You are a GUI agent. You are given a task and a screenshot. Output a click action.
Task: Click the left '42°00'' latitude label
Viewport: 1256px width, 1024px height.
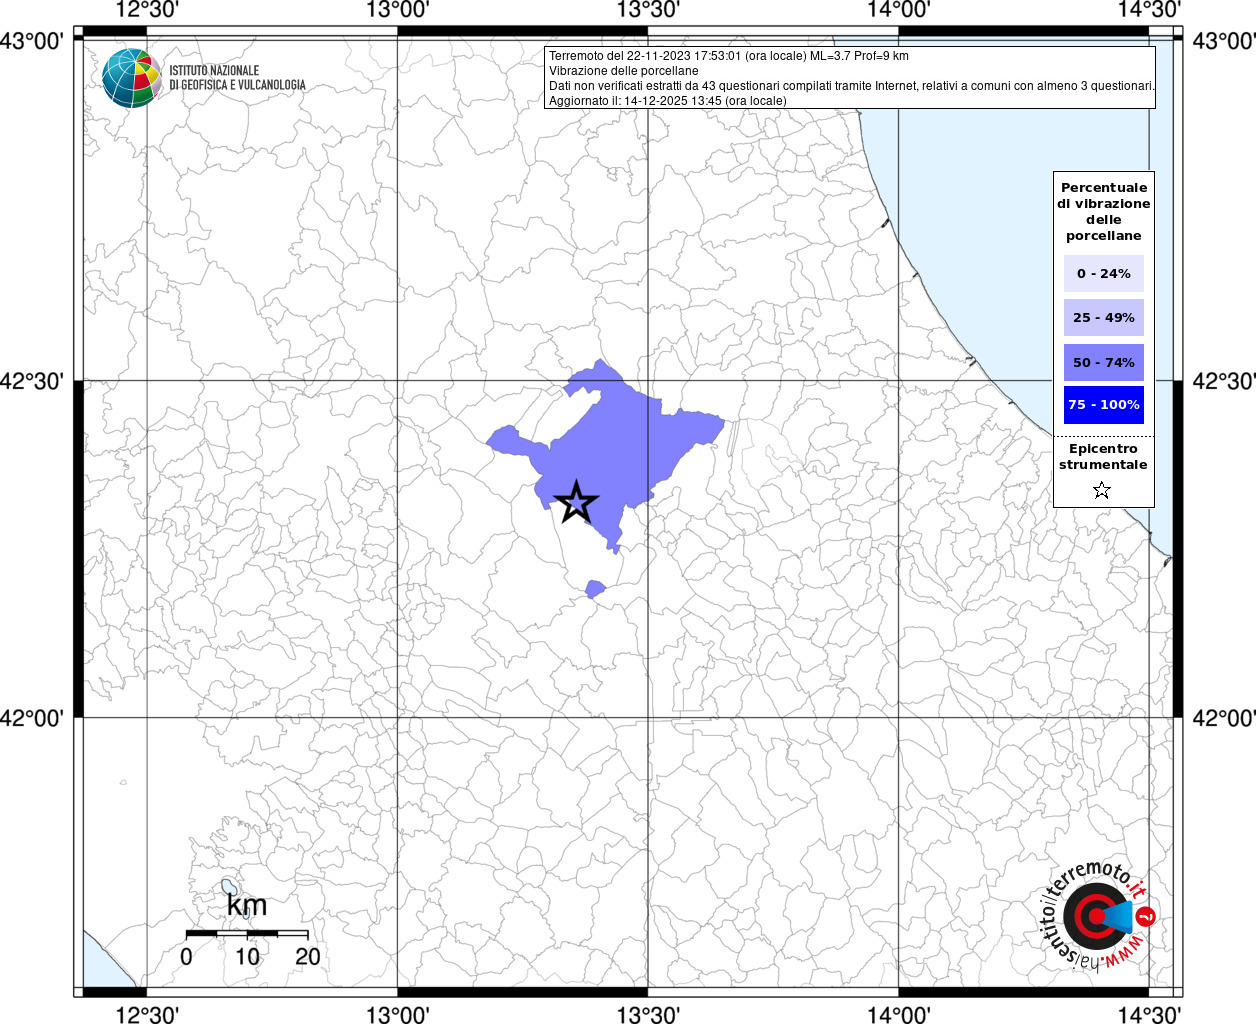click(x=33, y=718)
